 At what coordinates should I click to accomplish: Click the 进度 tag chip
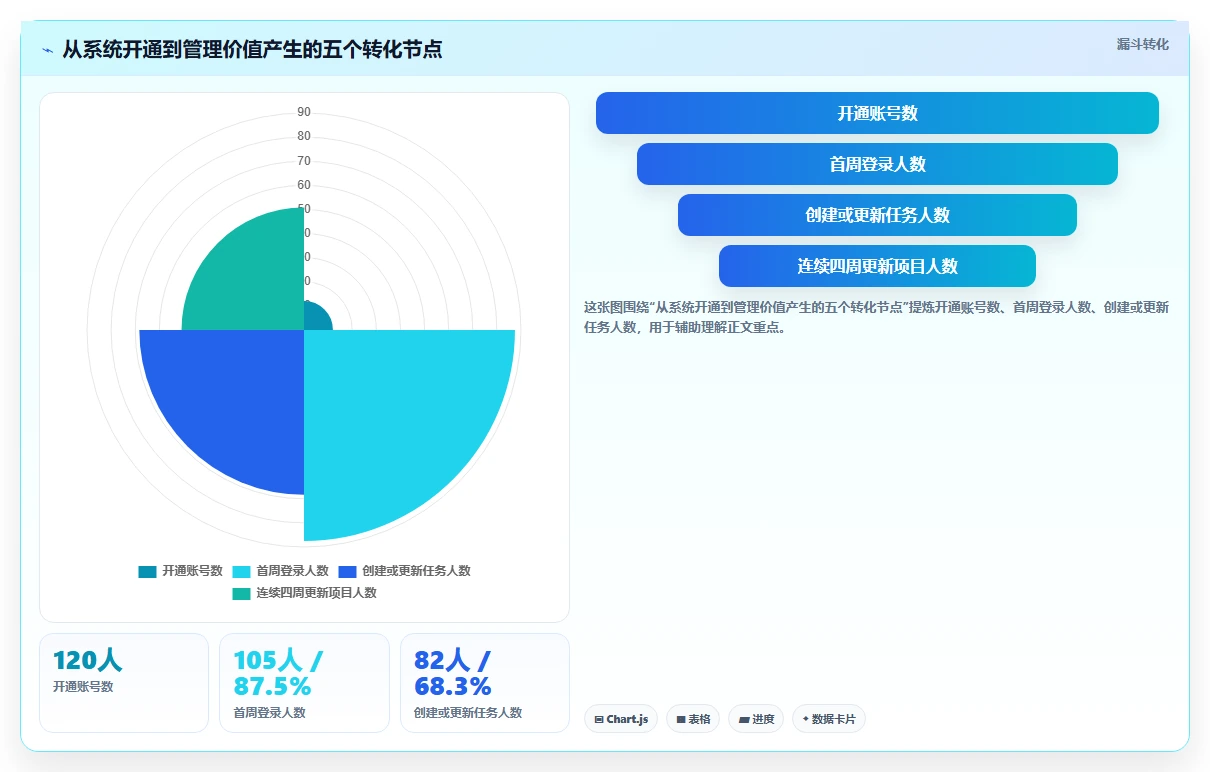pos(755,719)
